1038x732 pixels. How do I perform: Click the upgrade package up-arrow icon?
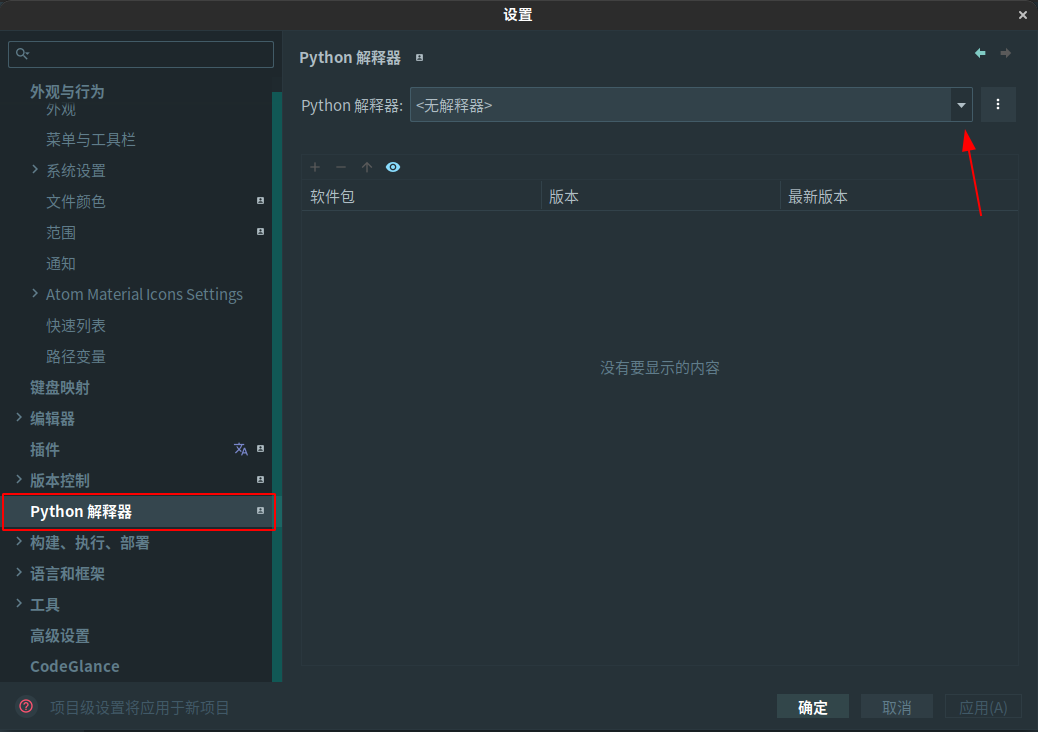coord(367,167)
